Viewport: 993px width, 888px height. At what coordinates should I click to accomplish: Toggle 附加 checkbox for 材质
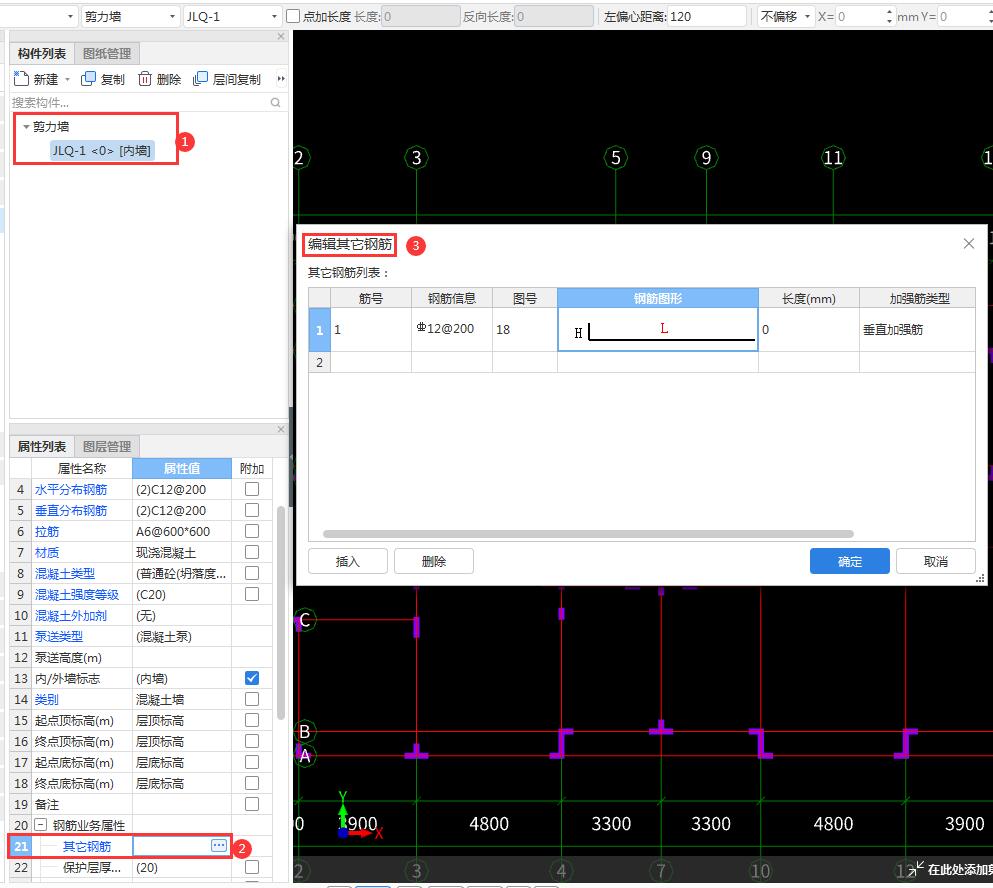(x=252, y=552)
